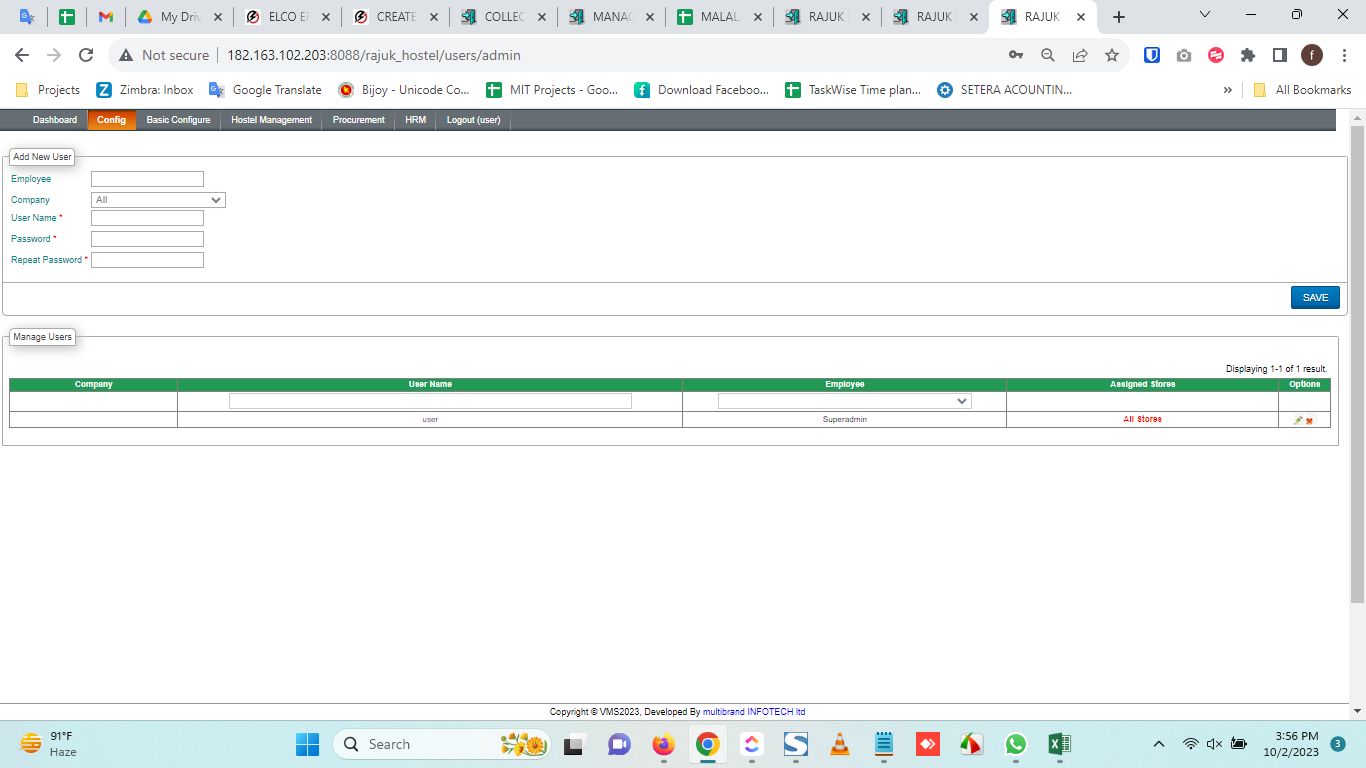Show hidden system tray icons
The image size is (1366, 768).
coord(1159,744)
